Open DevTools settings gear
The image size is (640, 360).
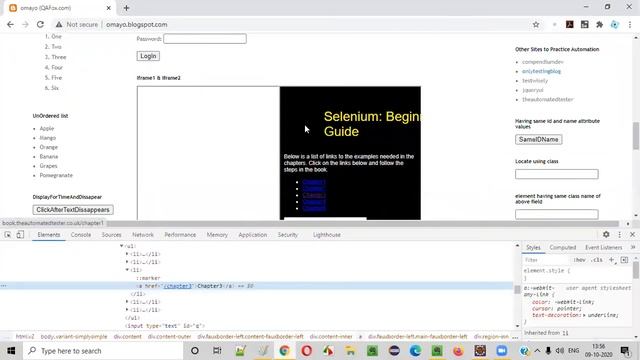(606, 234)
